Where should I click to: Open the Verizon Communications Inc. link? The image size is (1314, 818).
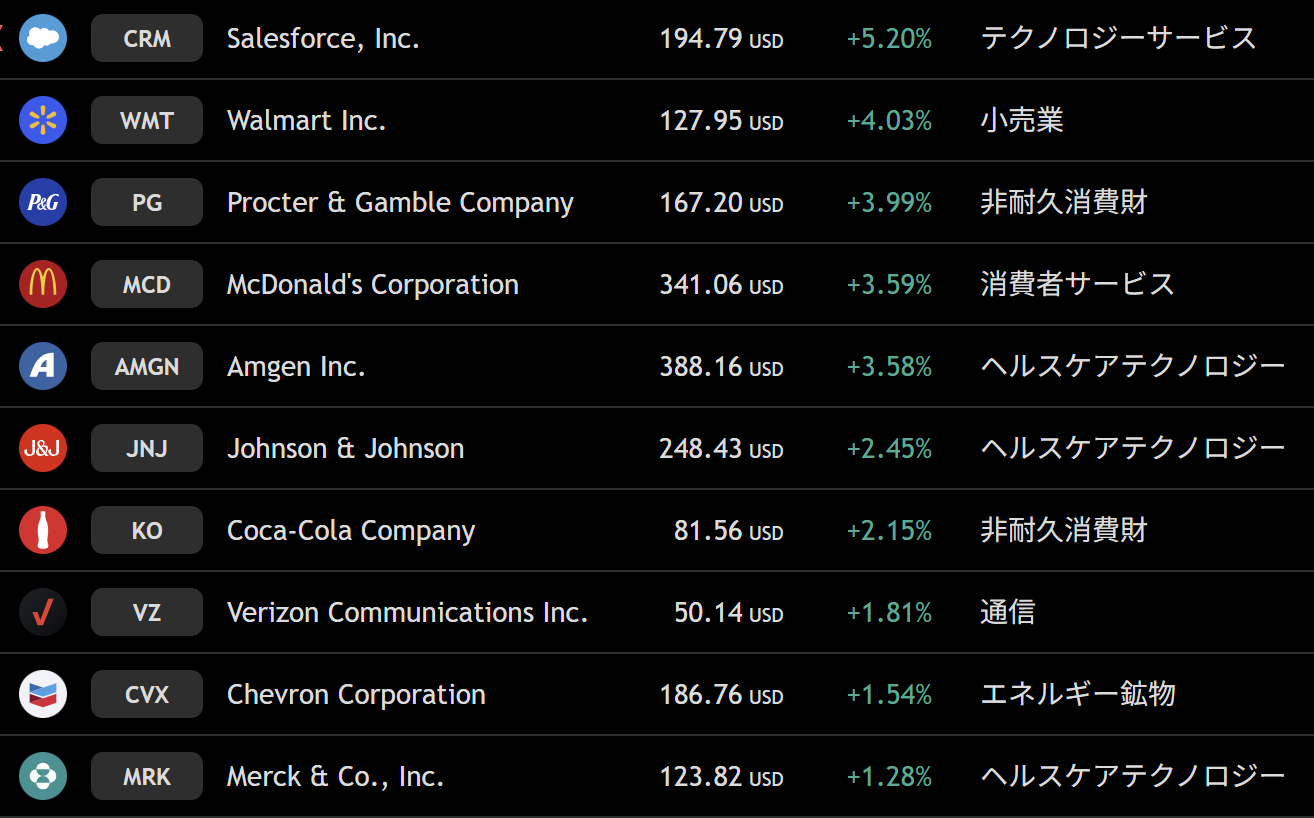[407, 613]
